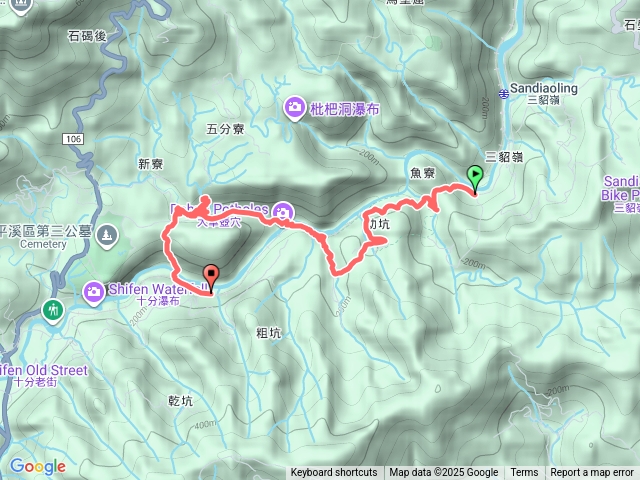This screenshot has width=640, height=480.
Task: Click the Dahua Potholes camera pin
Action: tap(283, 212)
